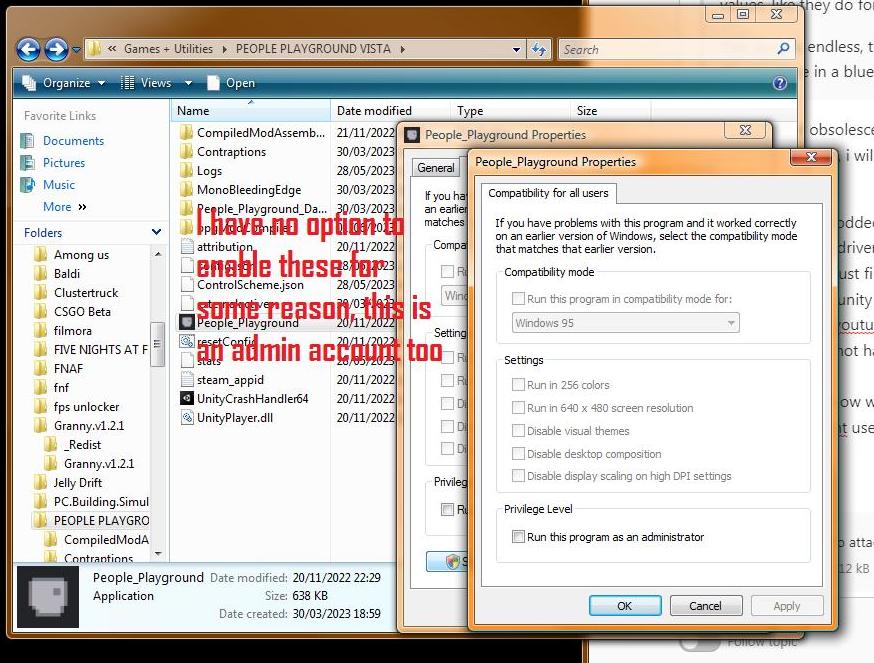Click the Music favorite link icon
874x663 pixels.
(27, 185)
